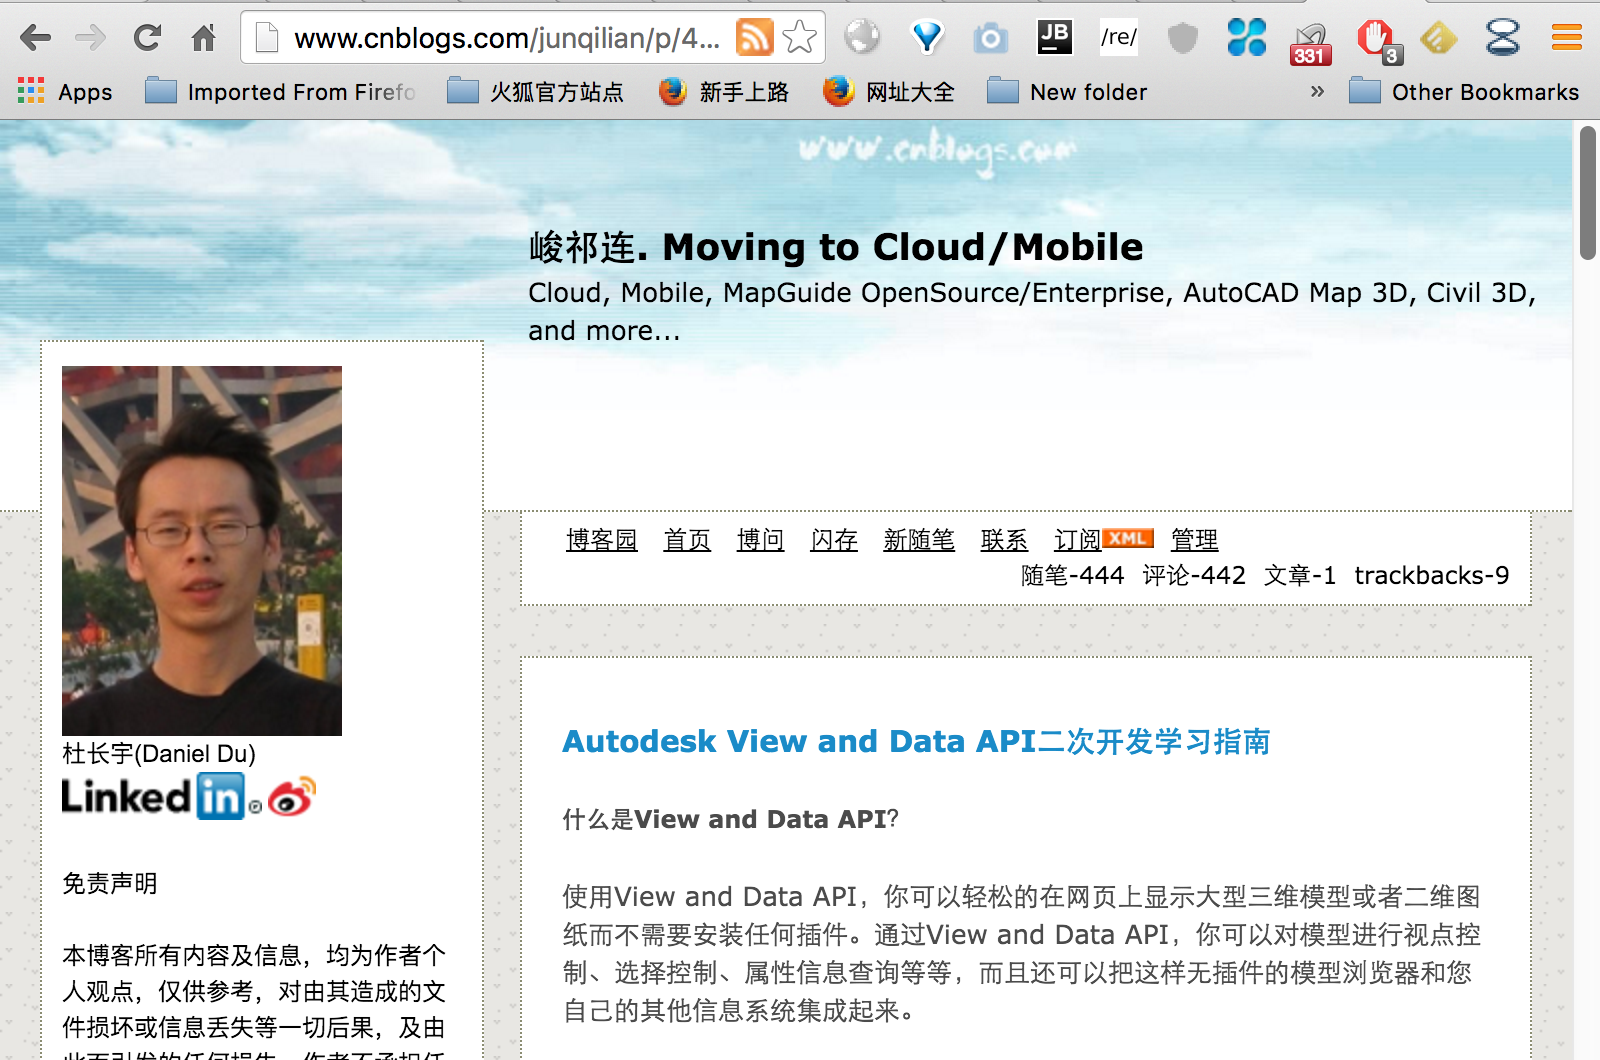Open the blue funnel extension icon
Viewport: 1600px width, 1060px height.
(x=927, y=37)
